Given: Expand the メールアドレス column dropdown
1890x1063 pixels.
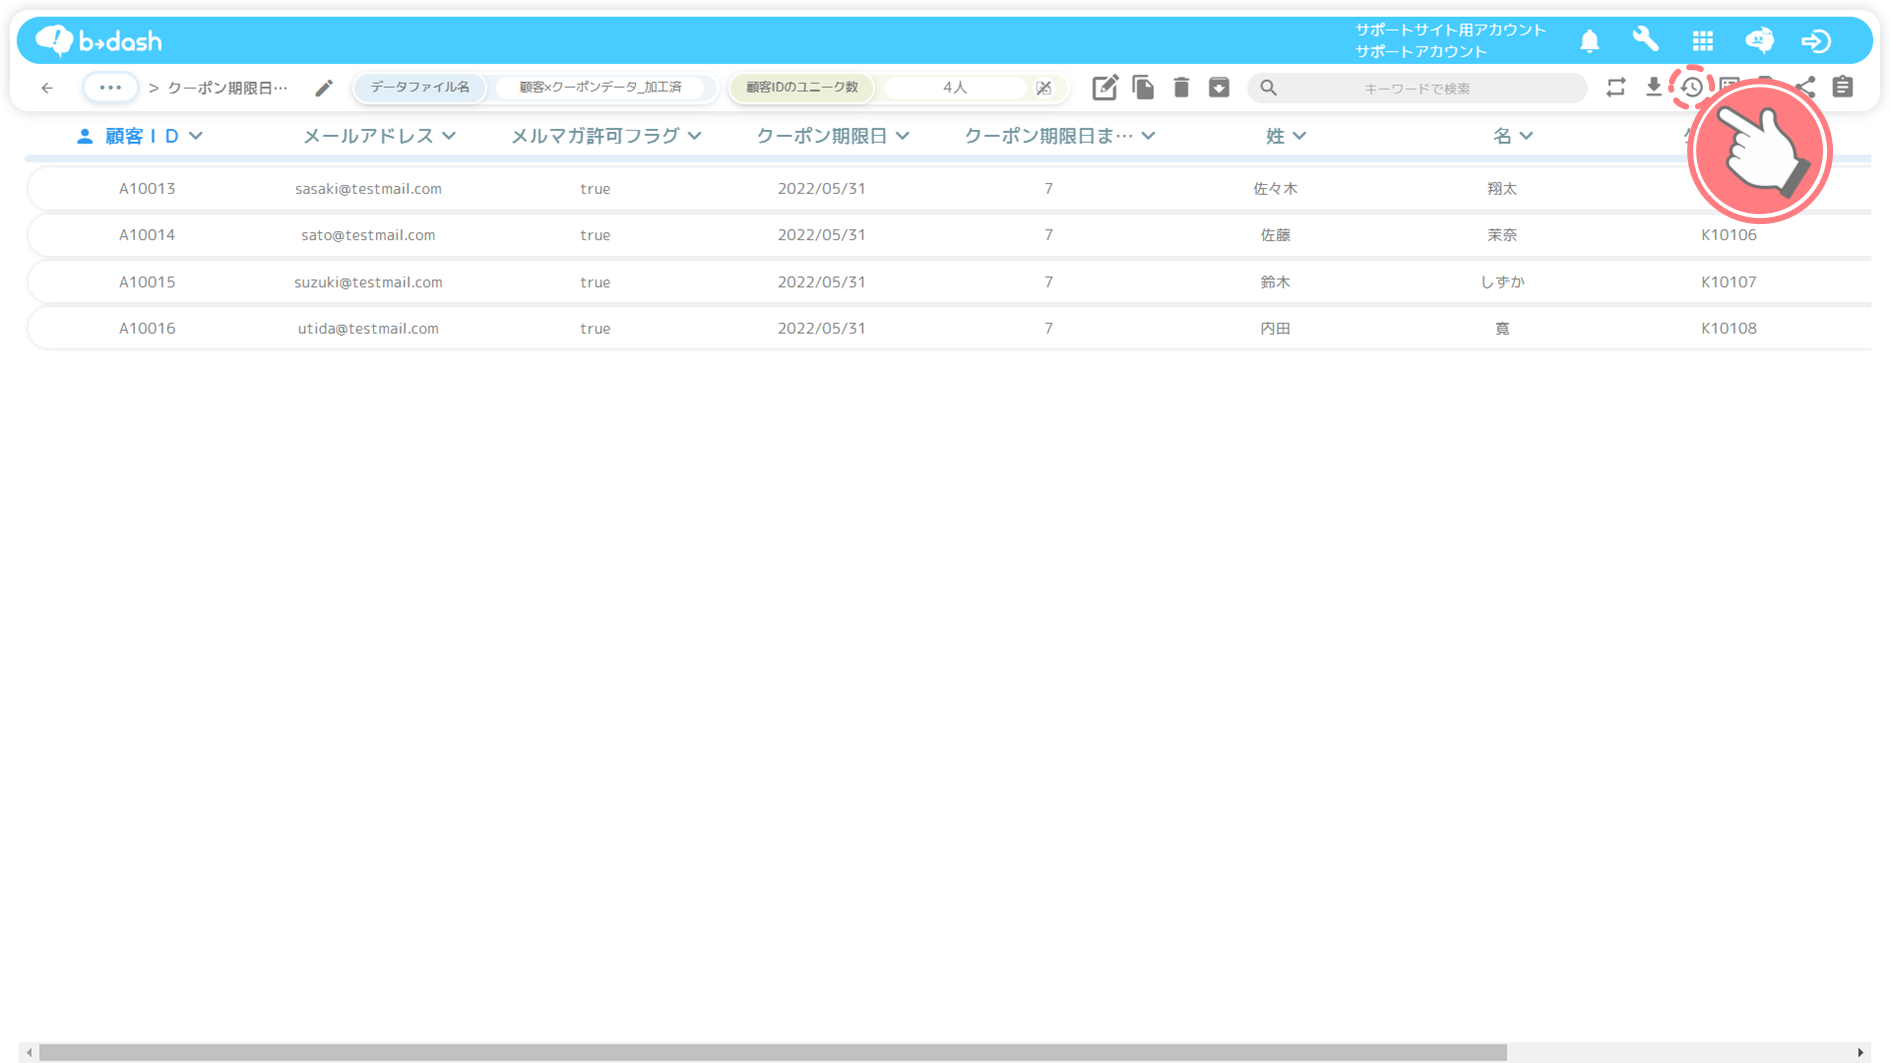Looking at the screenshot, I should click(x=449, y=136).
